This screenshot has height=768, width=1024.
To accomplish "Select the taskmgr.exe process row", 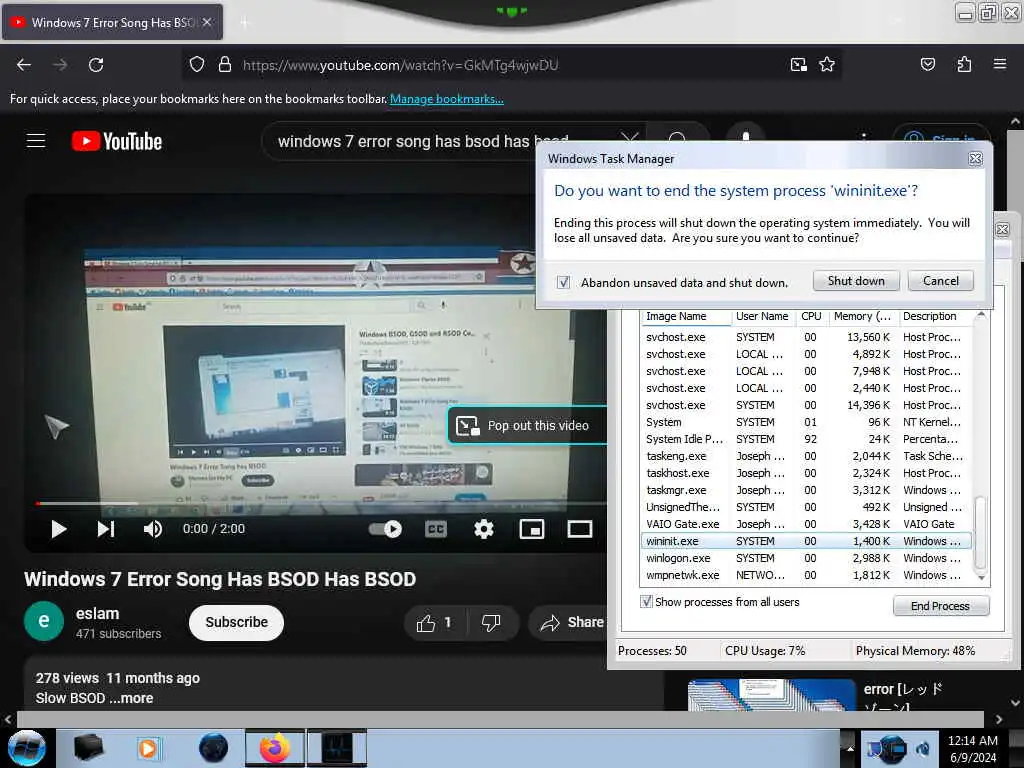I will pyautogui.click(x=806, y=490).
